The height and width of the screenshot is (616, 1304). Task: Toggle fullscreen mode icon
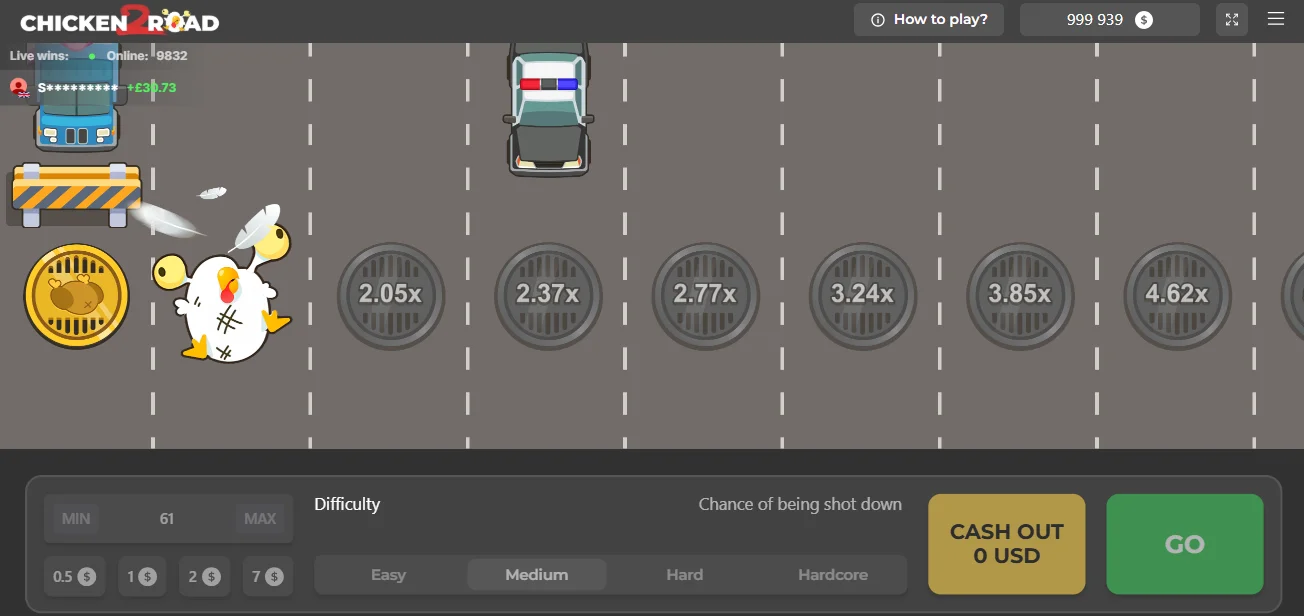1232,19
